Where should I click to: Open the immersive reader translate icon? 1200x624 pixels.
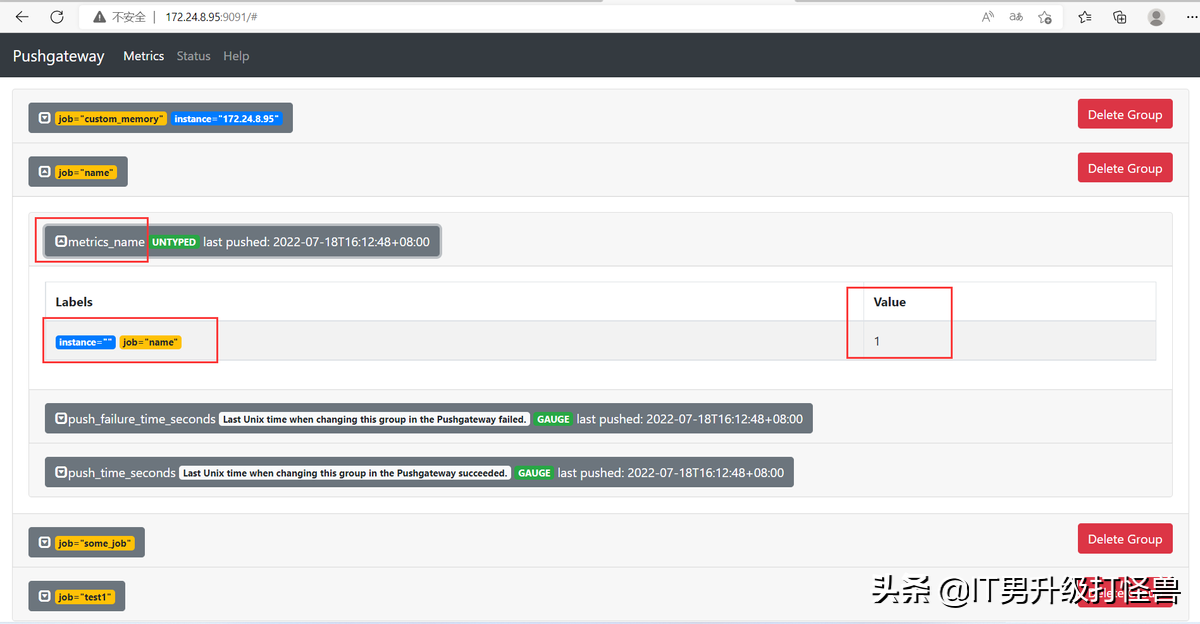1016,17
